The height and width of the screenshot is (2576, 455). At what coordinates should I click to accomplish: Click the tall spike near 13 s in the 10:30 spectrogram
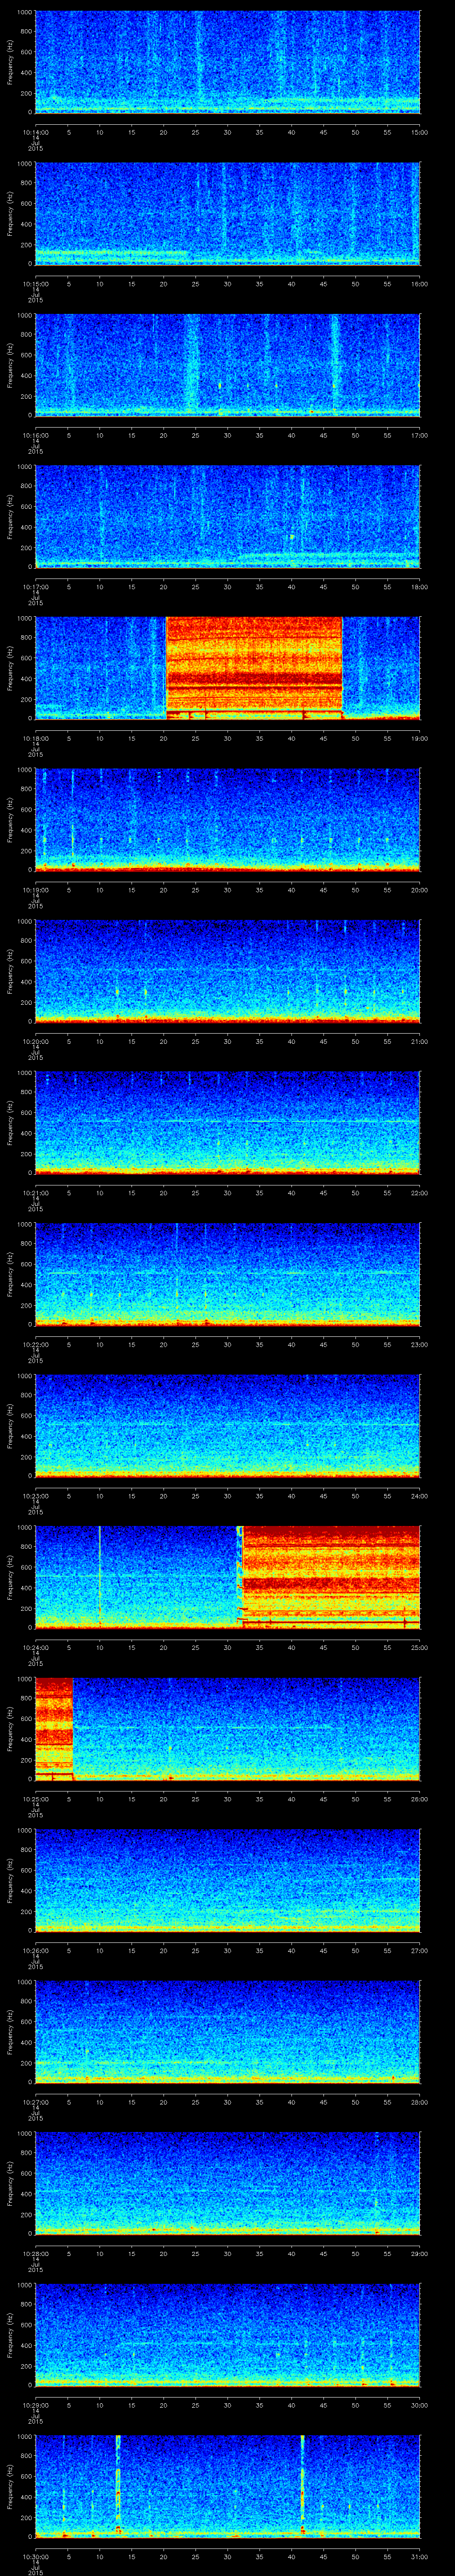click(118, 2486)
